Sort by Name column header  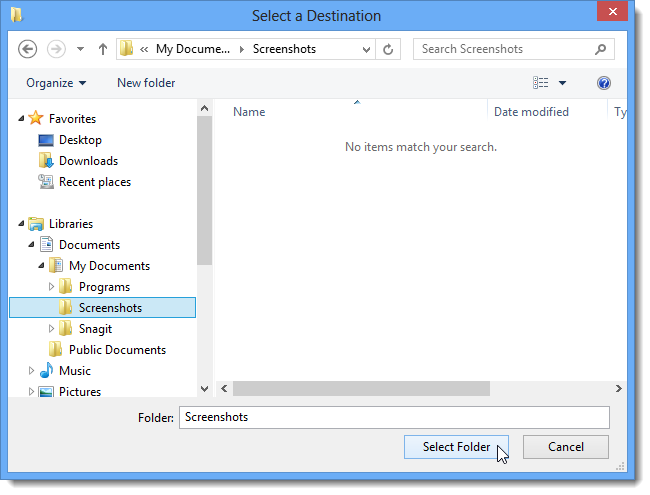pos(249,112)
